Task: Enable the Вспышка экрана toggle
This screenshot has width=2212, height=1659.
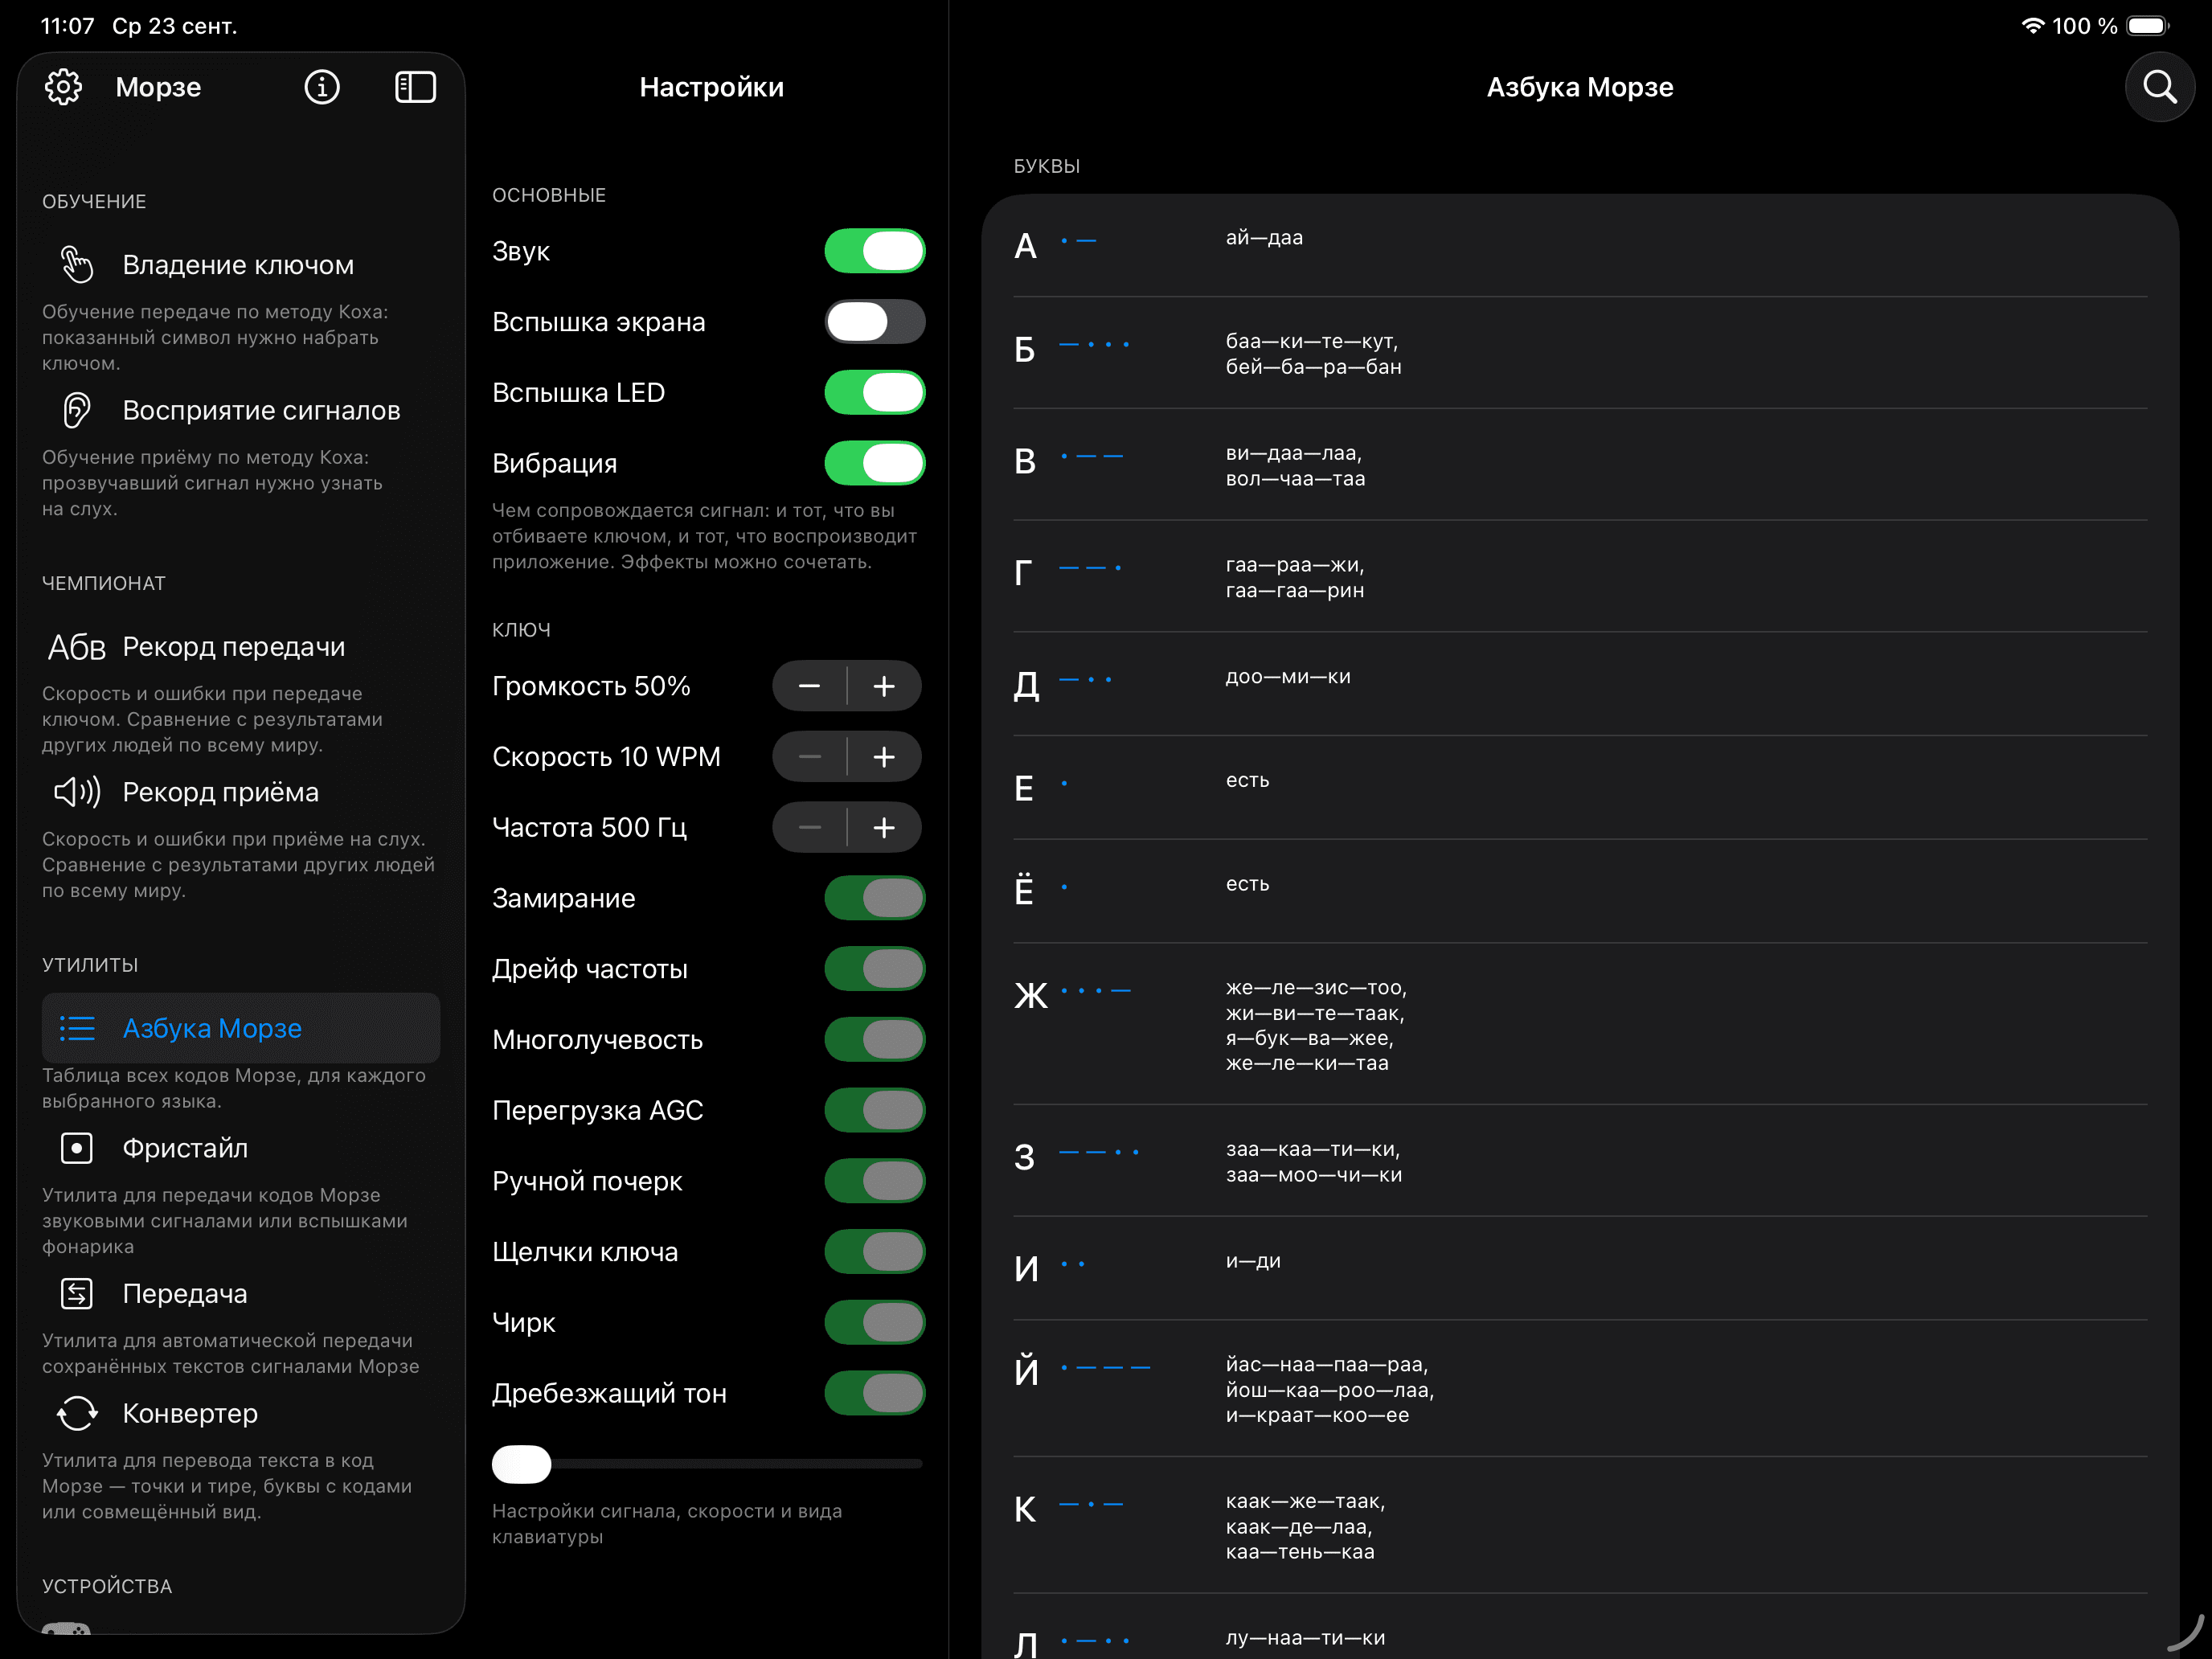Action: (x=874, y=322)
